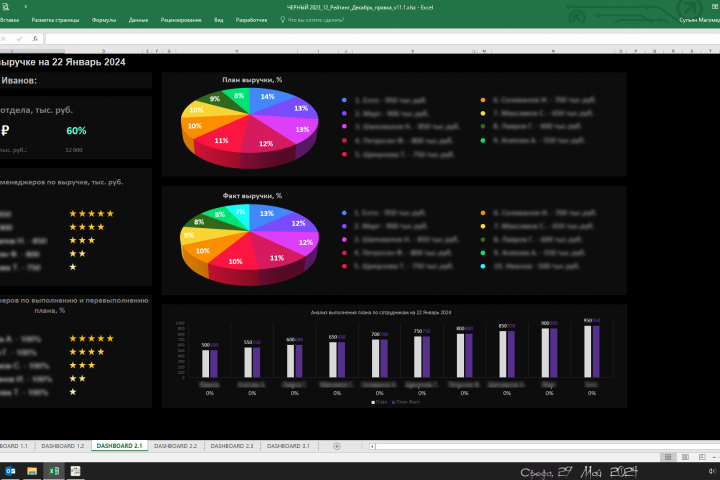
Task: Open the fourth app icon on the taskbar
Action: coord(75,471)
